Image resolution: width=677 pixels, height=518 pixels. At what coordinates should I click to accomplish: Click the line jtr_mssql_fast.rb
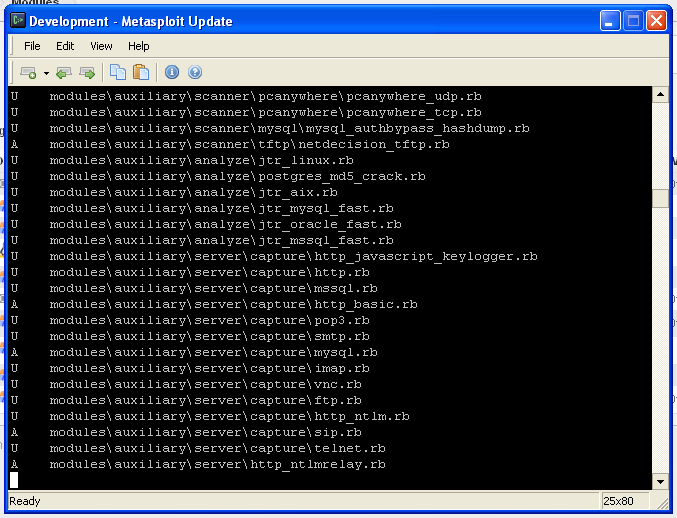click(x=202, y=240)
